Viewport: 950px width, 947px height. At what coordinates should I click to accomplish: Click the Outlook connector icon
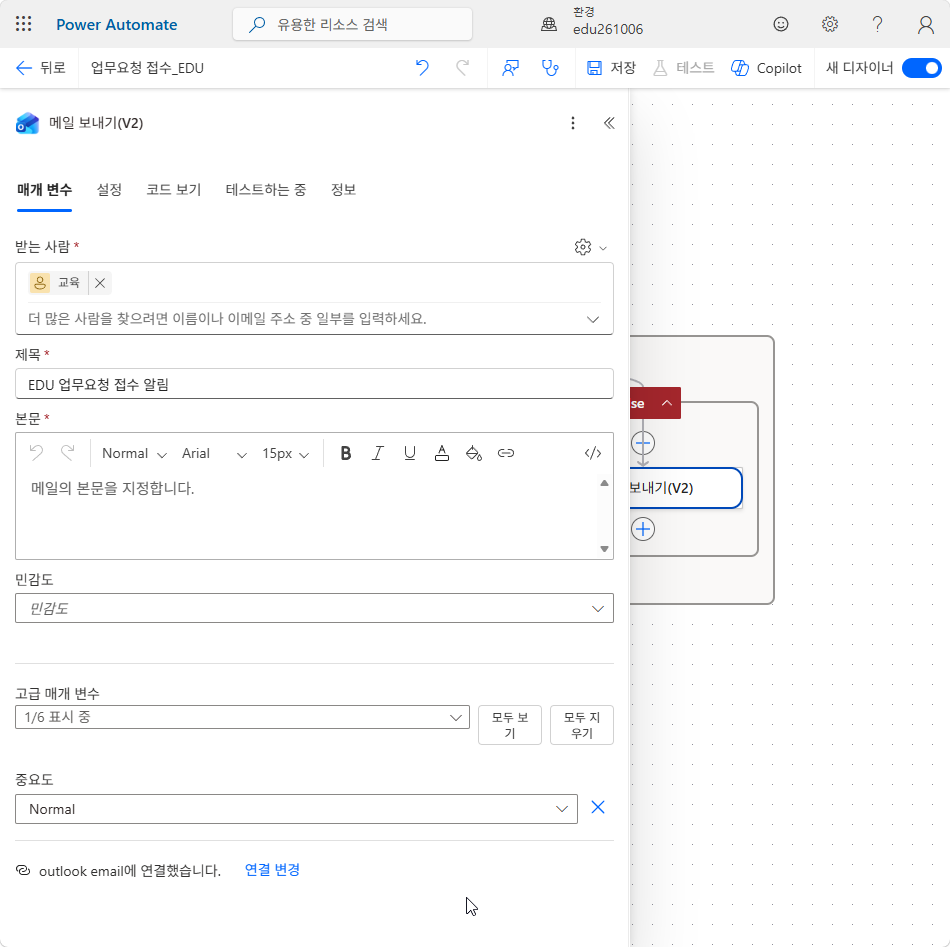[27, 123]
